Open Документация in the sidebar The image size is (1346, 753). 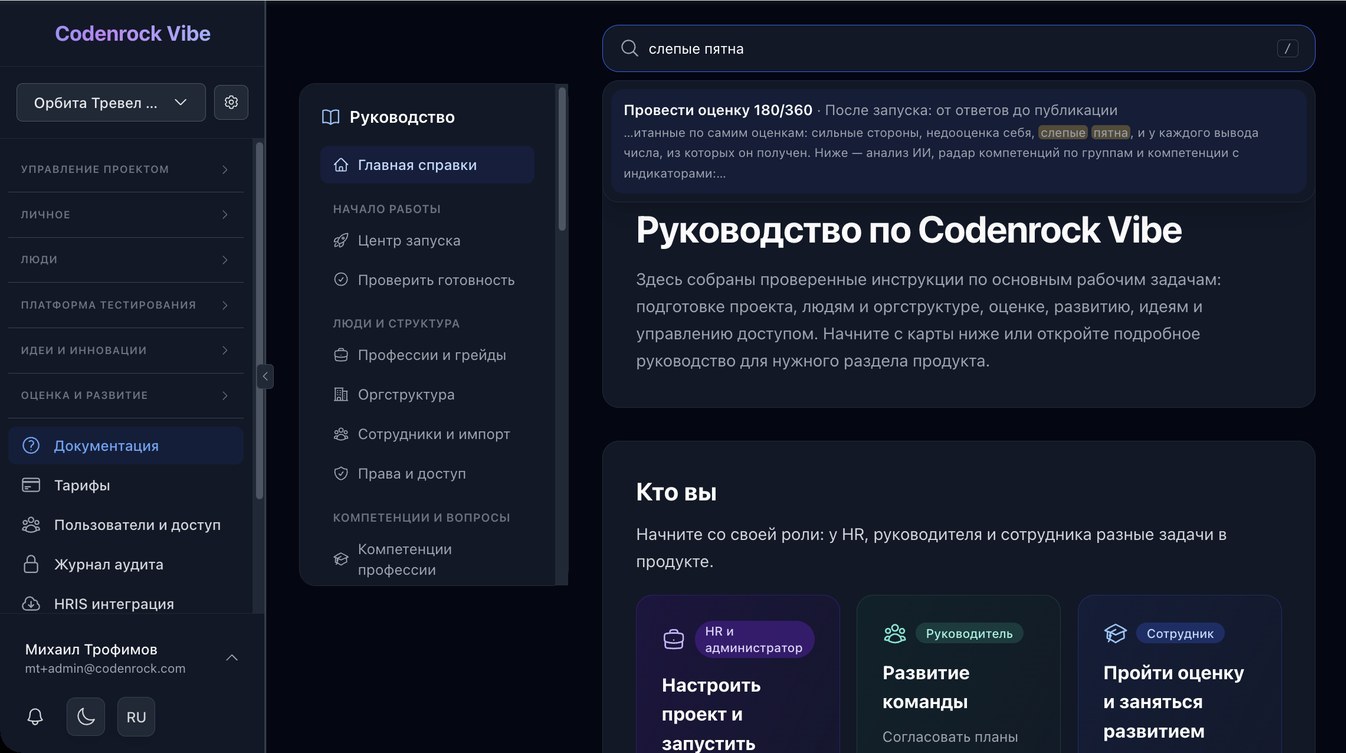tap(126, 445)
